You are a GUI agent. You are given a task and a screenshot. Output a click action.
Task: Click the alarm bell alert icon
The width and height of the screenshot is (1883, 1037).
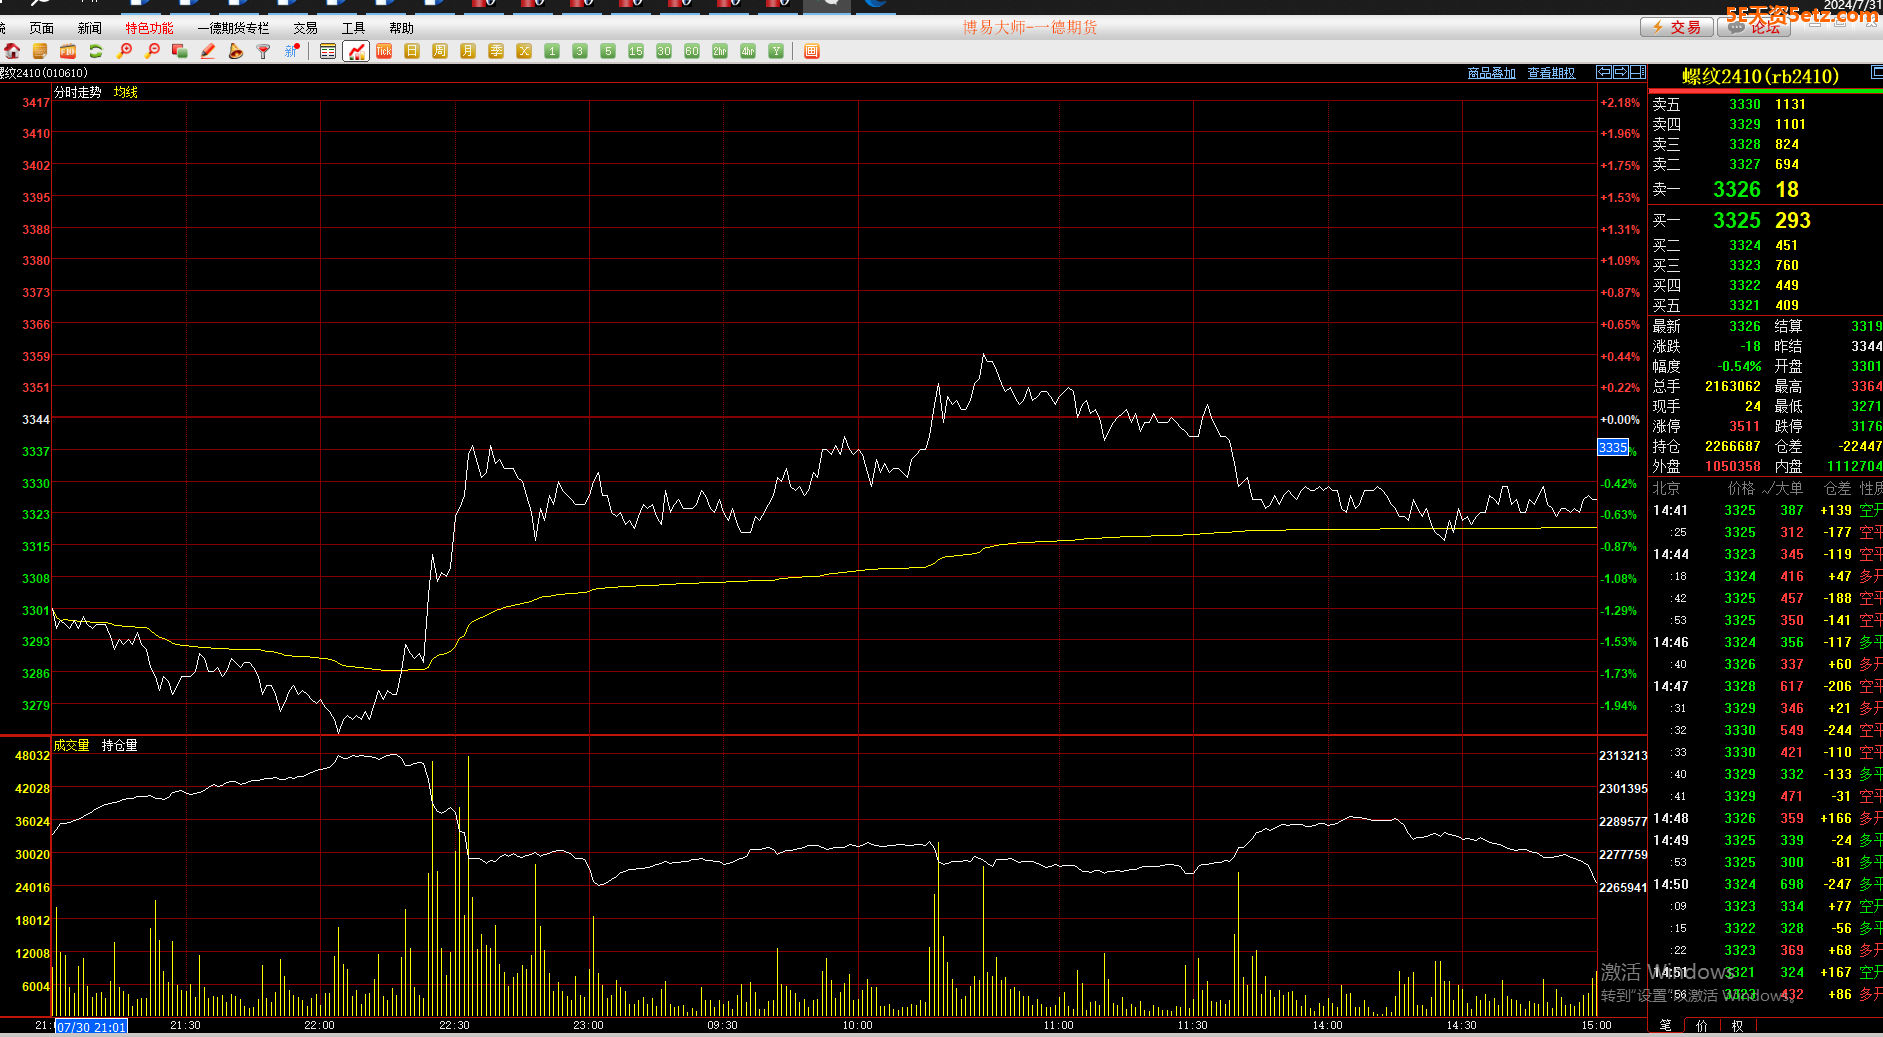click(x=236, y=51)
